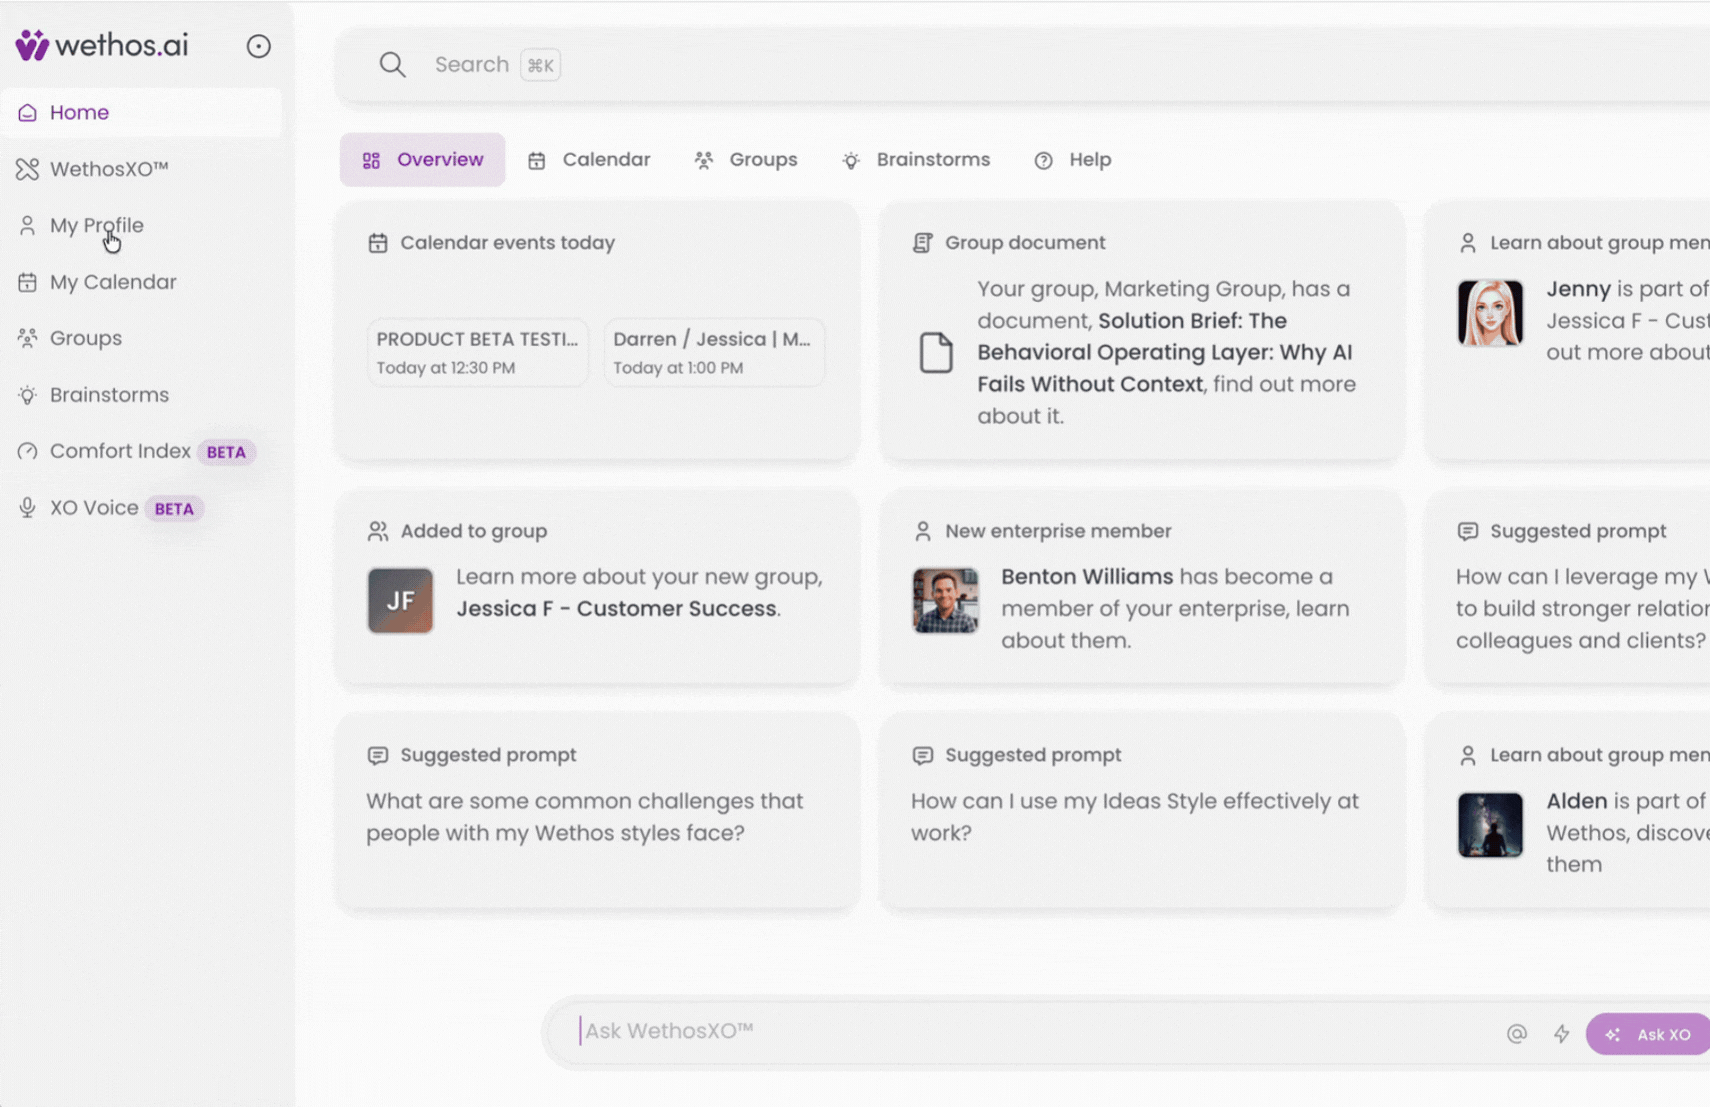Click the search magnifier icon

click(392, 63)
